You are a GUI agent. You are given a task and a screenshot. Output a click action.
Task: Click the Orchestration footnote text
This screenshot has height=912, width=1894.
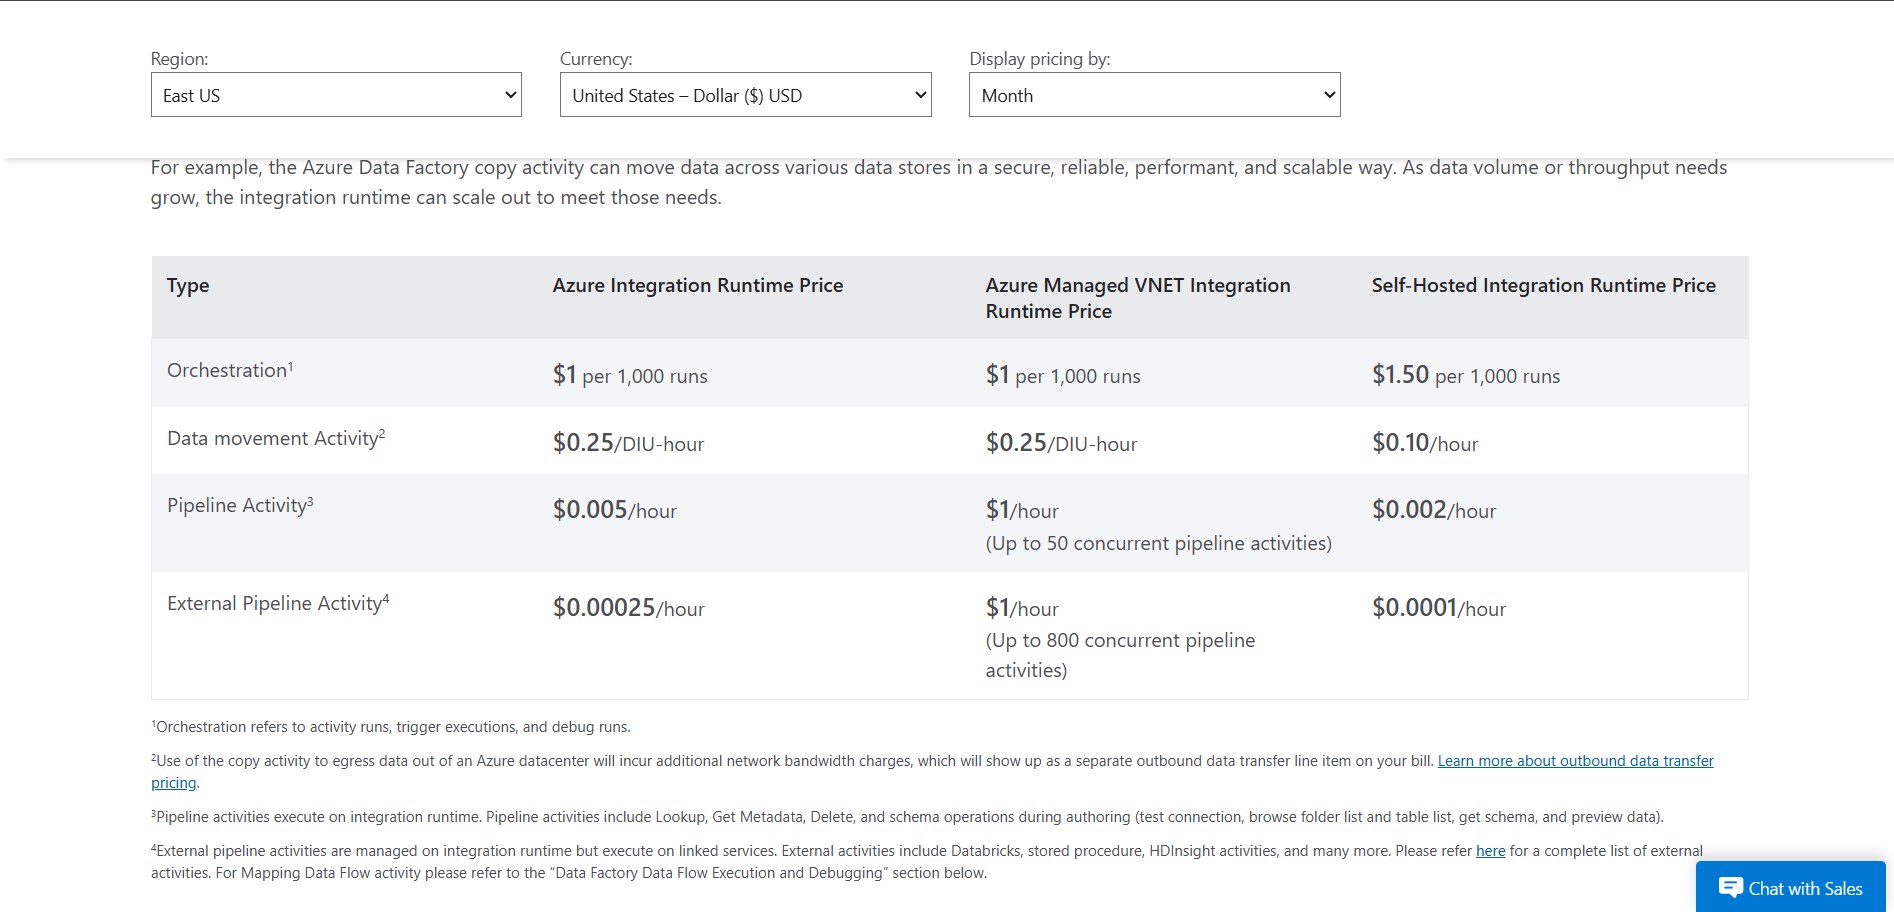[391, 727]
